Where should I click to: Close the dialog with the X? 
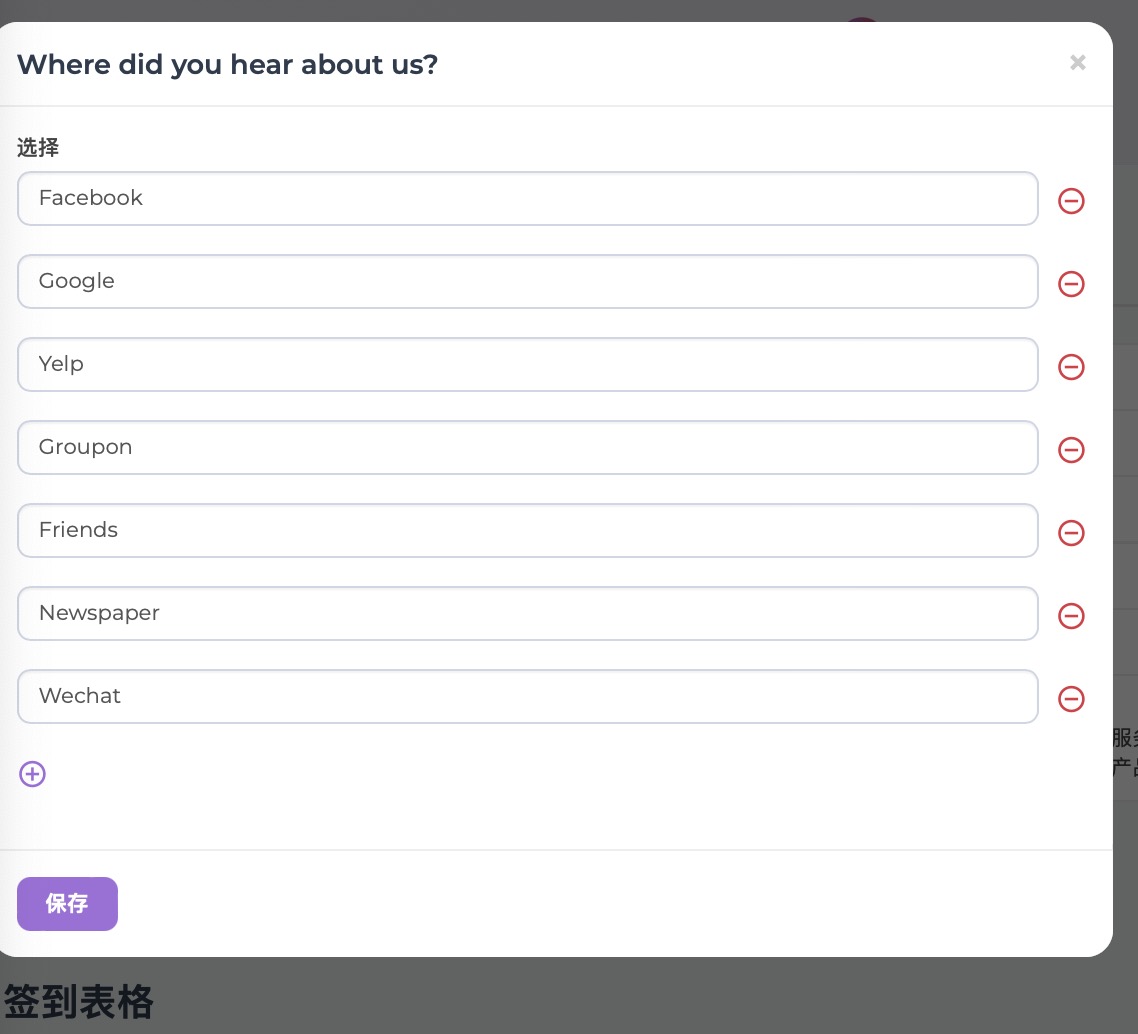[1077, 63]
